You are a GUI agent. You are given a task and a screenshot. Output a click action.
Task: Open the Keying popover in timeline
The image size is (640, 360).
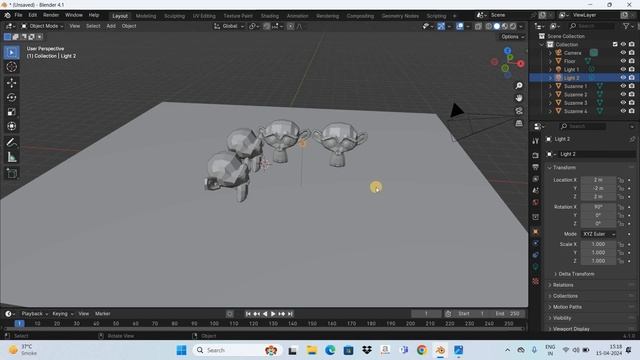coord(62,314)
